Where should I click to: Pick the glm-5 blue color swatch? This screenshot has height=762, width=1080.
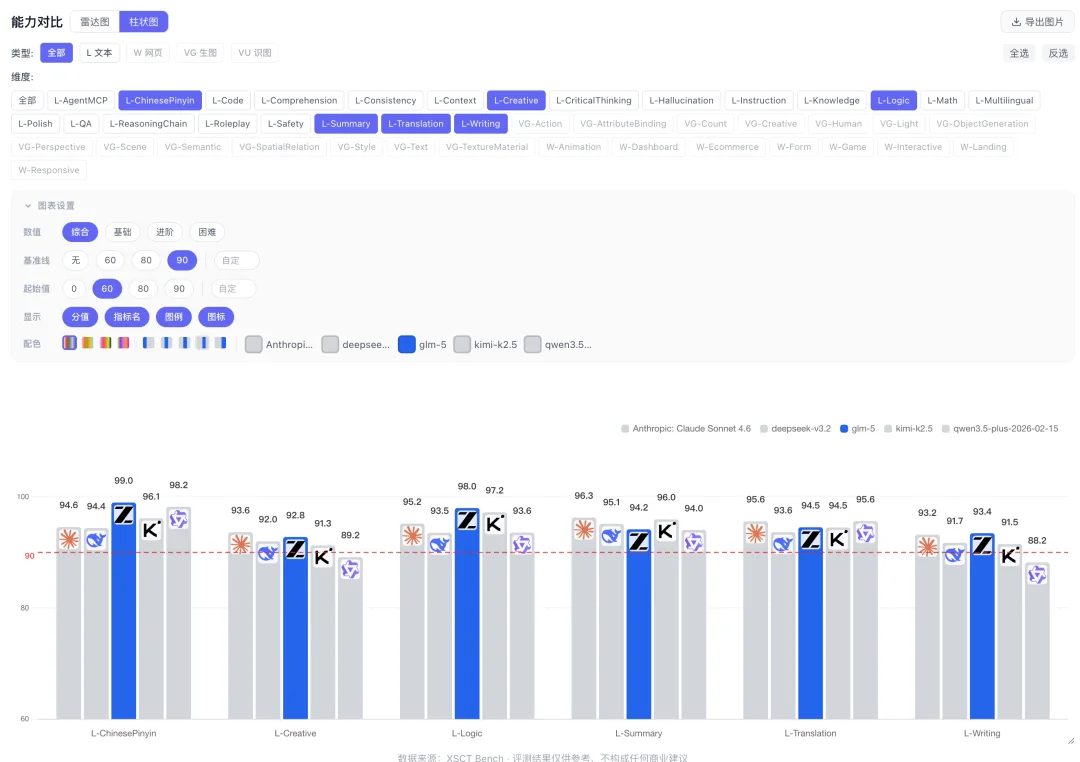[407, 344]
